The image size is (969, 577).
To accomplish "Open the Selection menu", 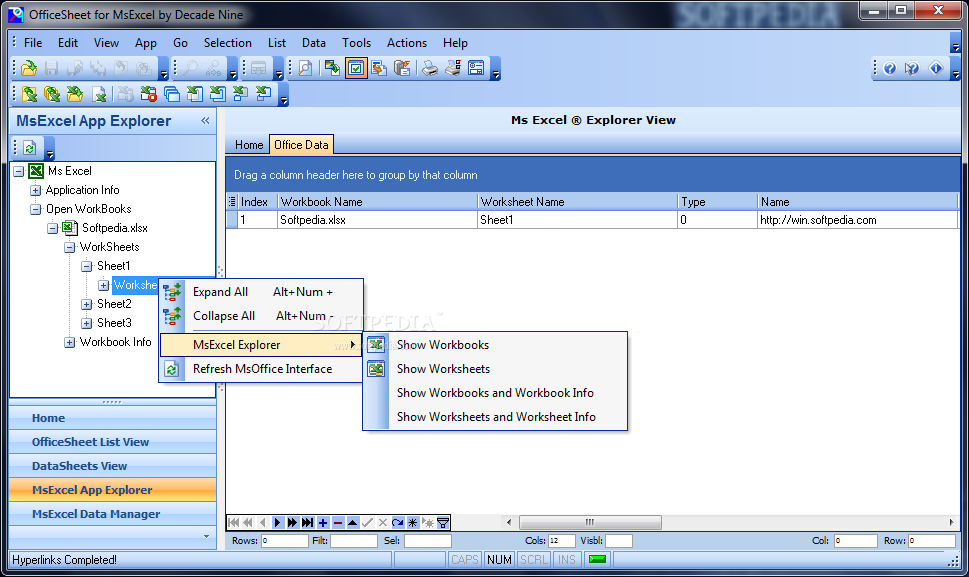I will [227, 43].
